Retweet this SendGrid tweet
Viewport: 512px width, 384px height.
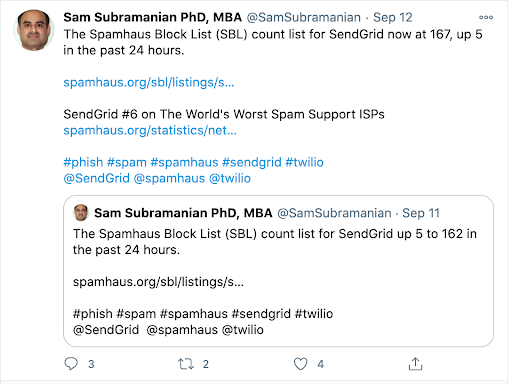[186, 364]
